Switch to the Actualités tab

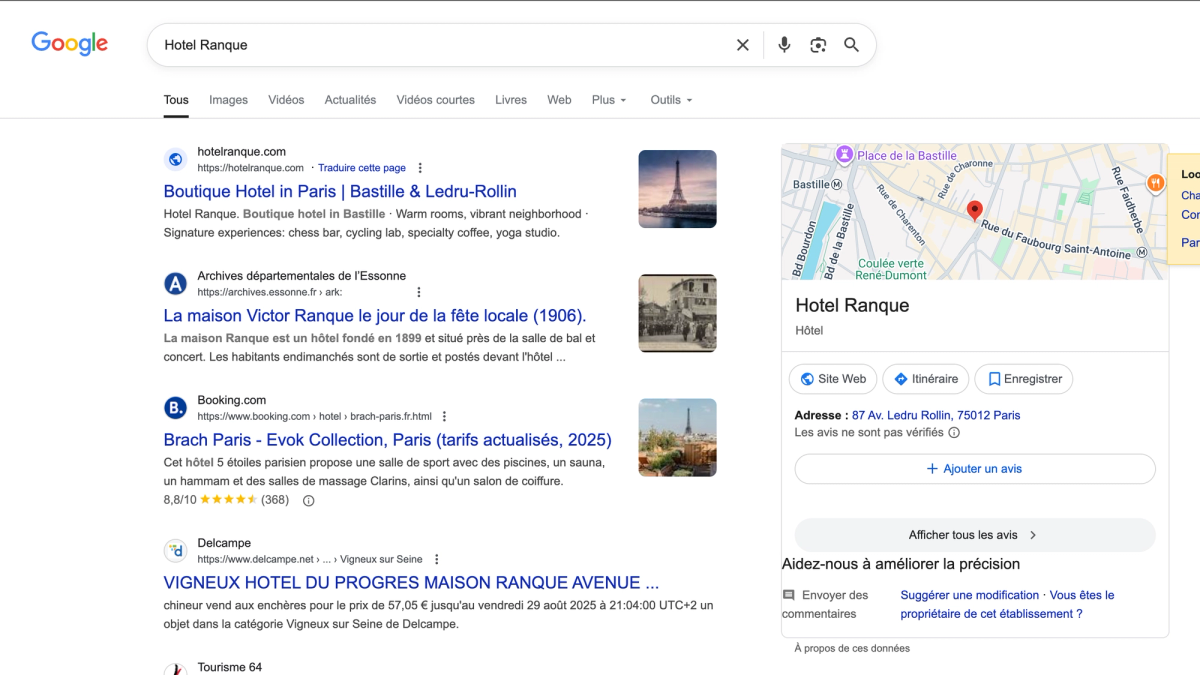point(350,99)
